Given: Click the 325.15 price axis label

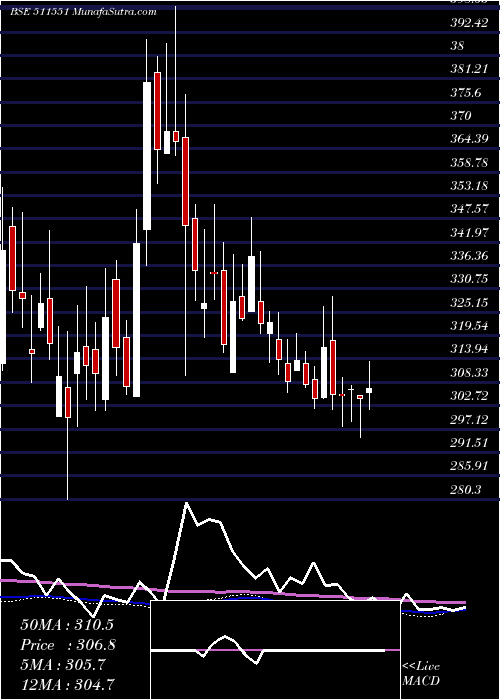Looking at the screenshot, I should [469, 303].
